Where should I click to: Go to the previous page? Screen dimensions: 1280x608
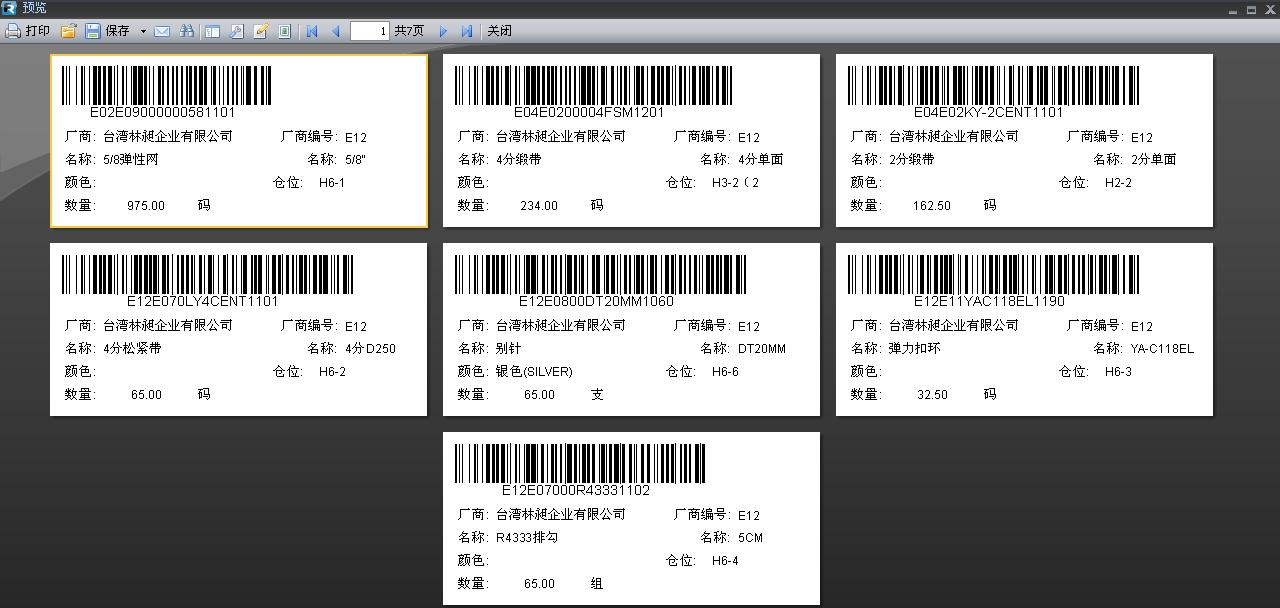point(335,31)
